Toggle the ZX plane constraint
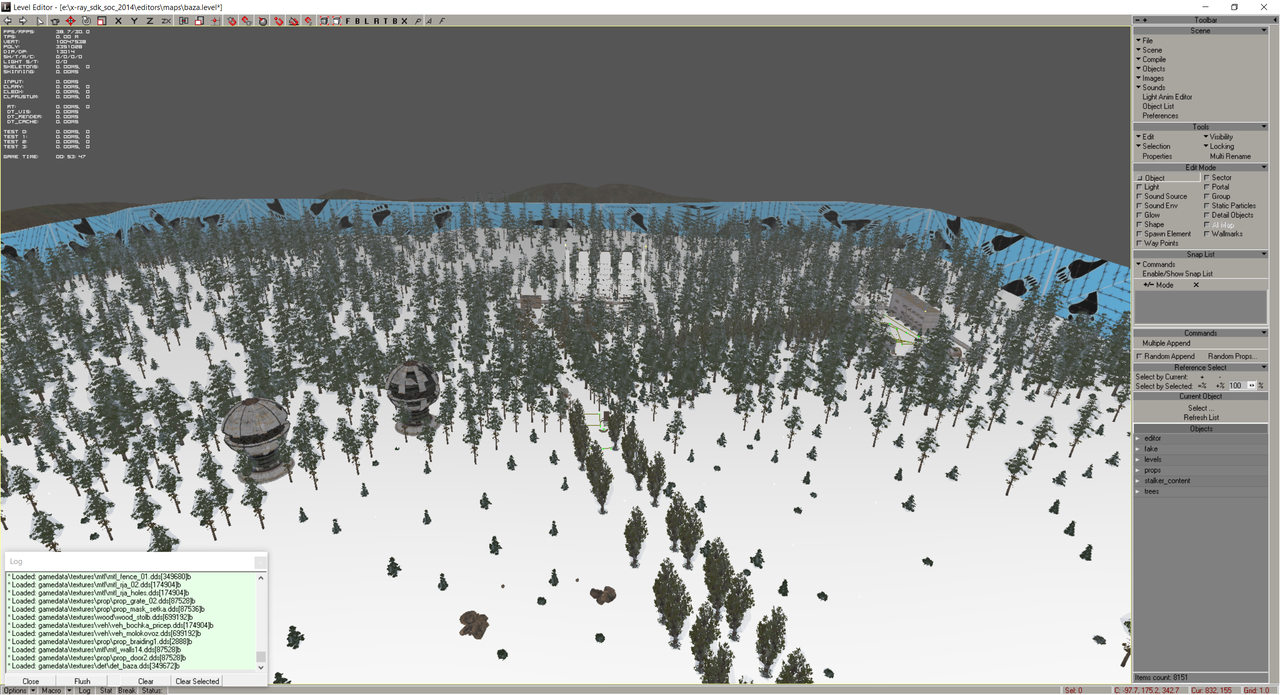 (x=166, y=21)
